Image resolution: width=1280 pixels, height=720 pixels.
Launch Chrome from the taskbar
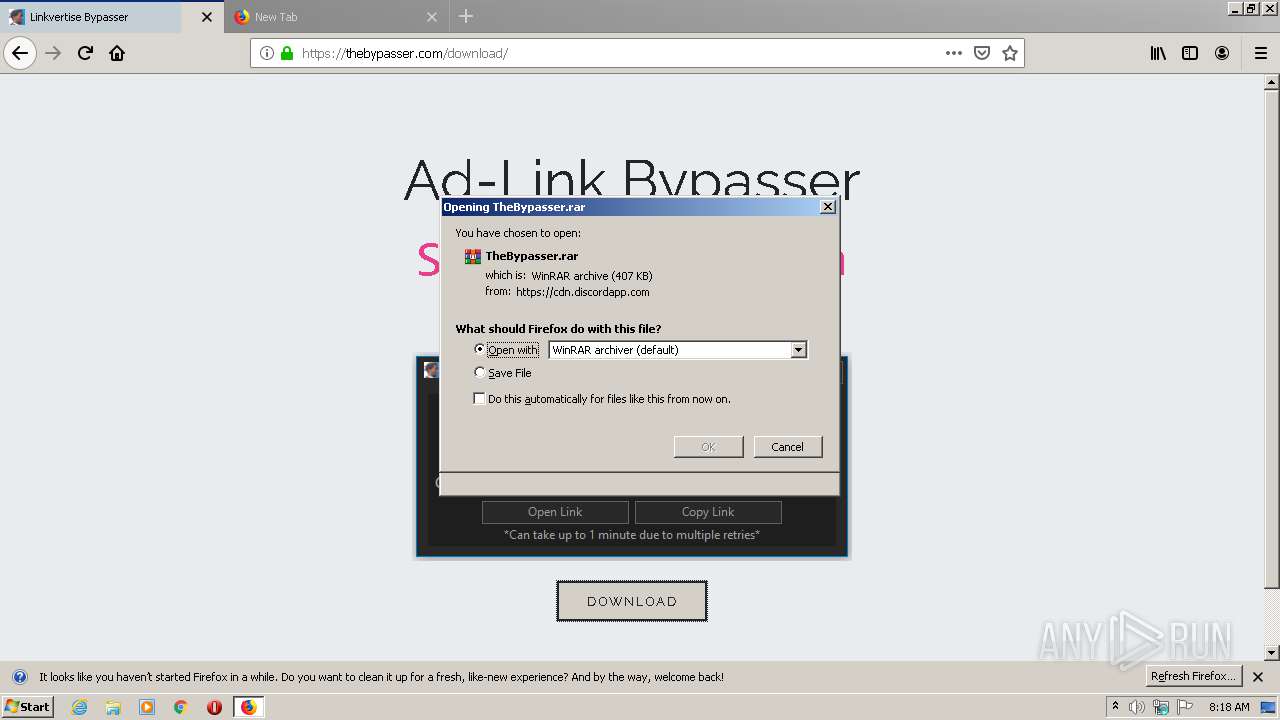point(180,707)
